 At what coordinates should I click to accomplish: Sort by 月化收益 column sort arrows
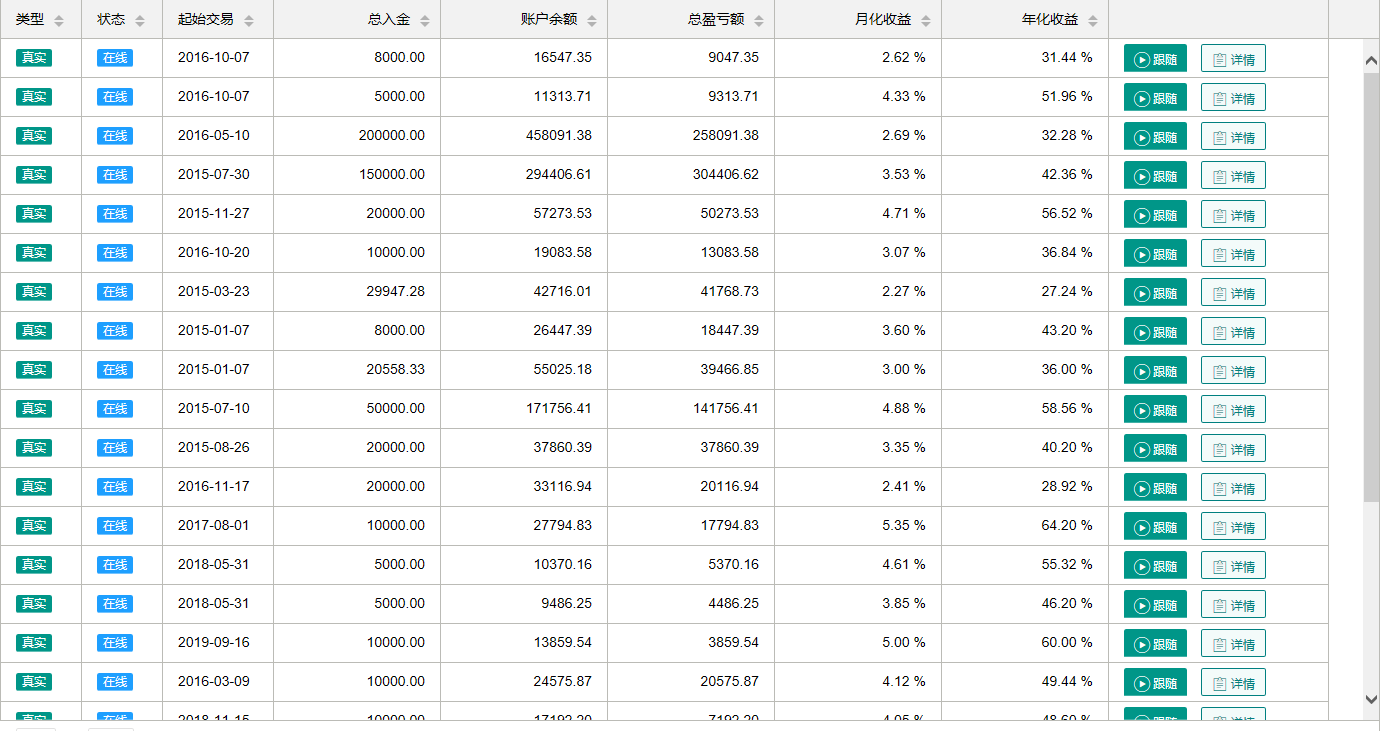point(926,21)
